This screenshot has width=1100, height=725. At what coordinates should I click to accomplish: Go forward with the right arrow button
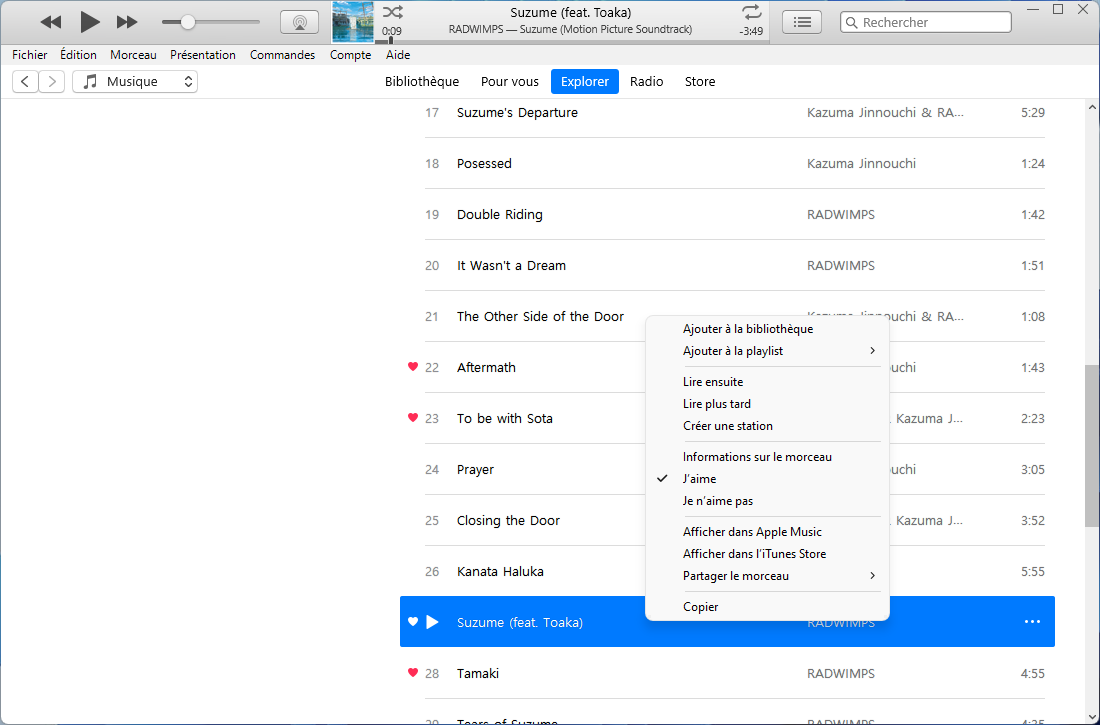point(52,81)
